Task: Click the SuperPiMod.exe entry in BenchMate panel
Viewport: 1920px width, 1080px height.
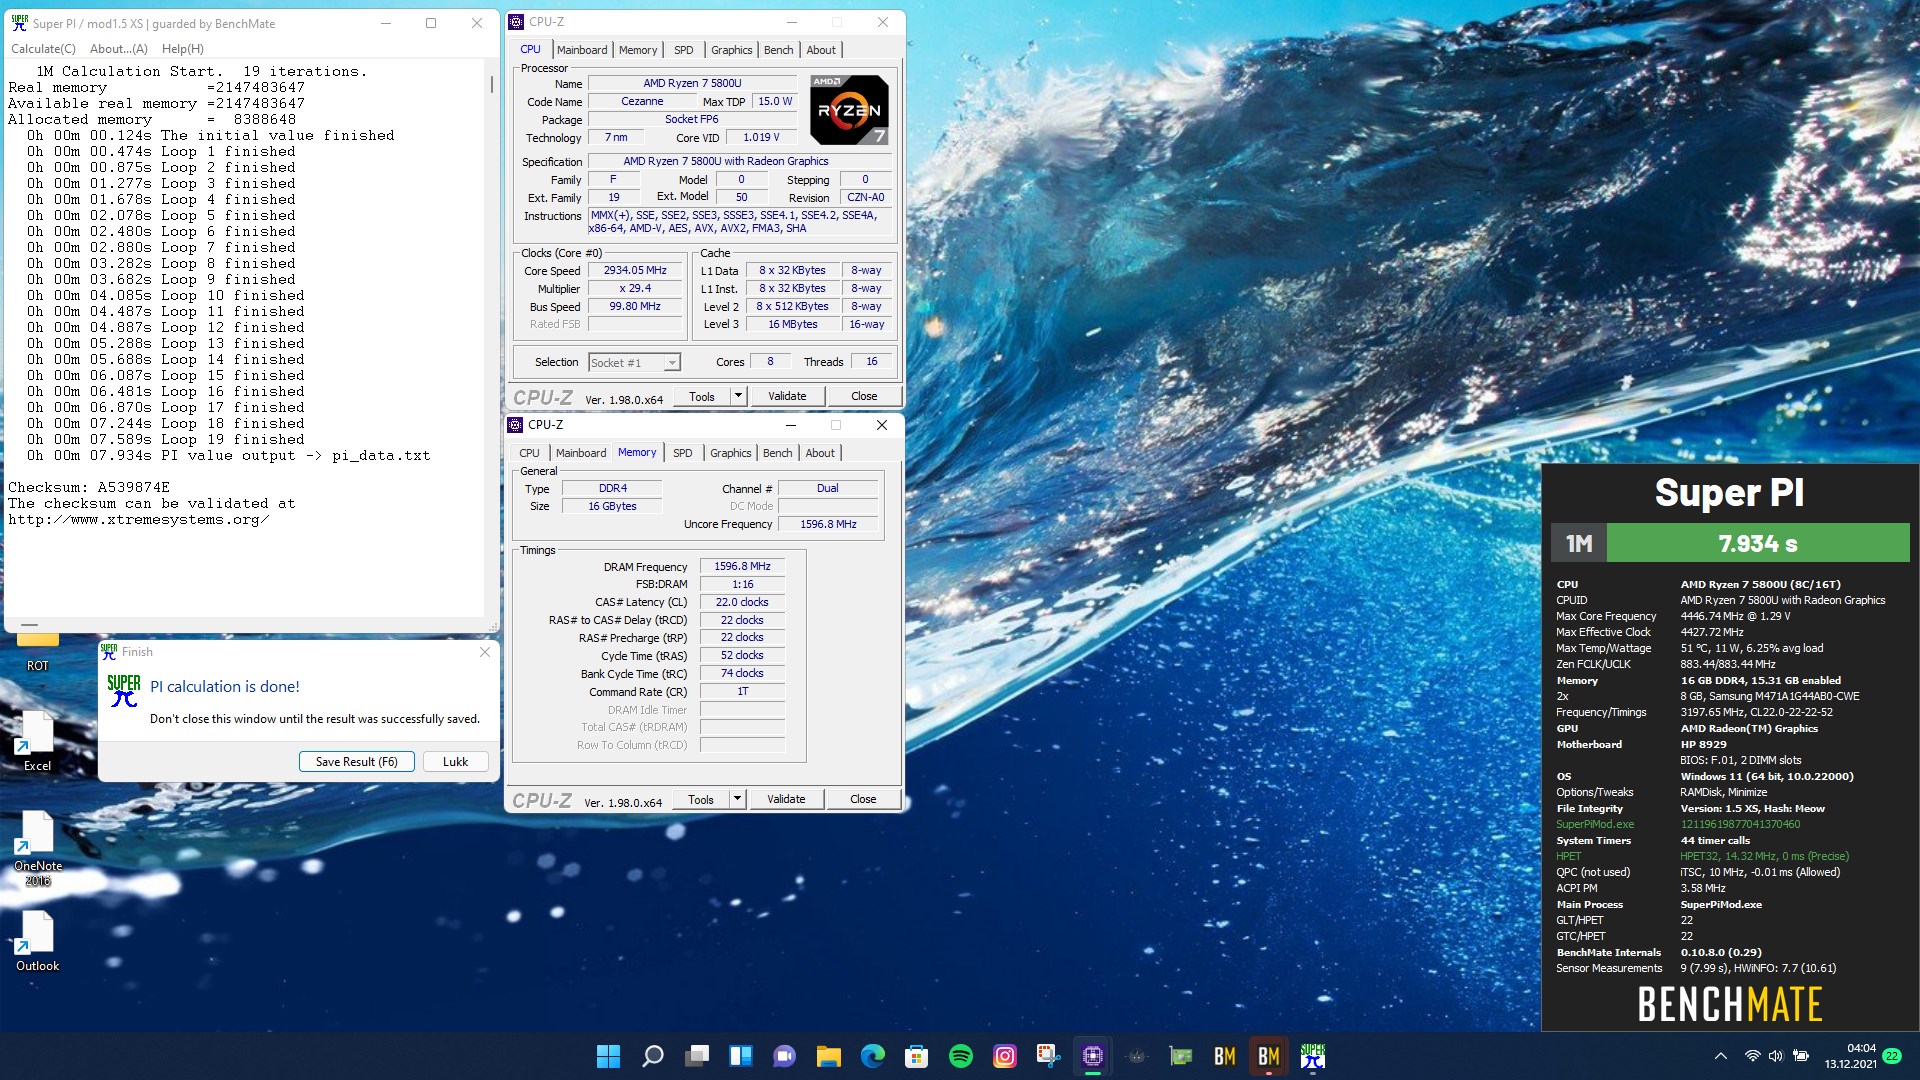Action: tap(1595, 824)
